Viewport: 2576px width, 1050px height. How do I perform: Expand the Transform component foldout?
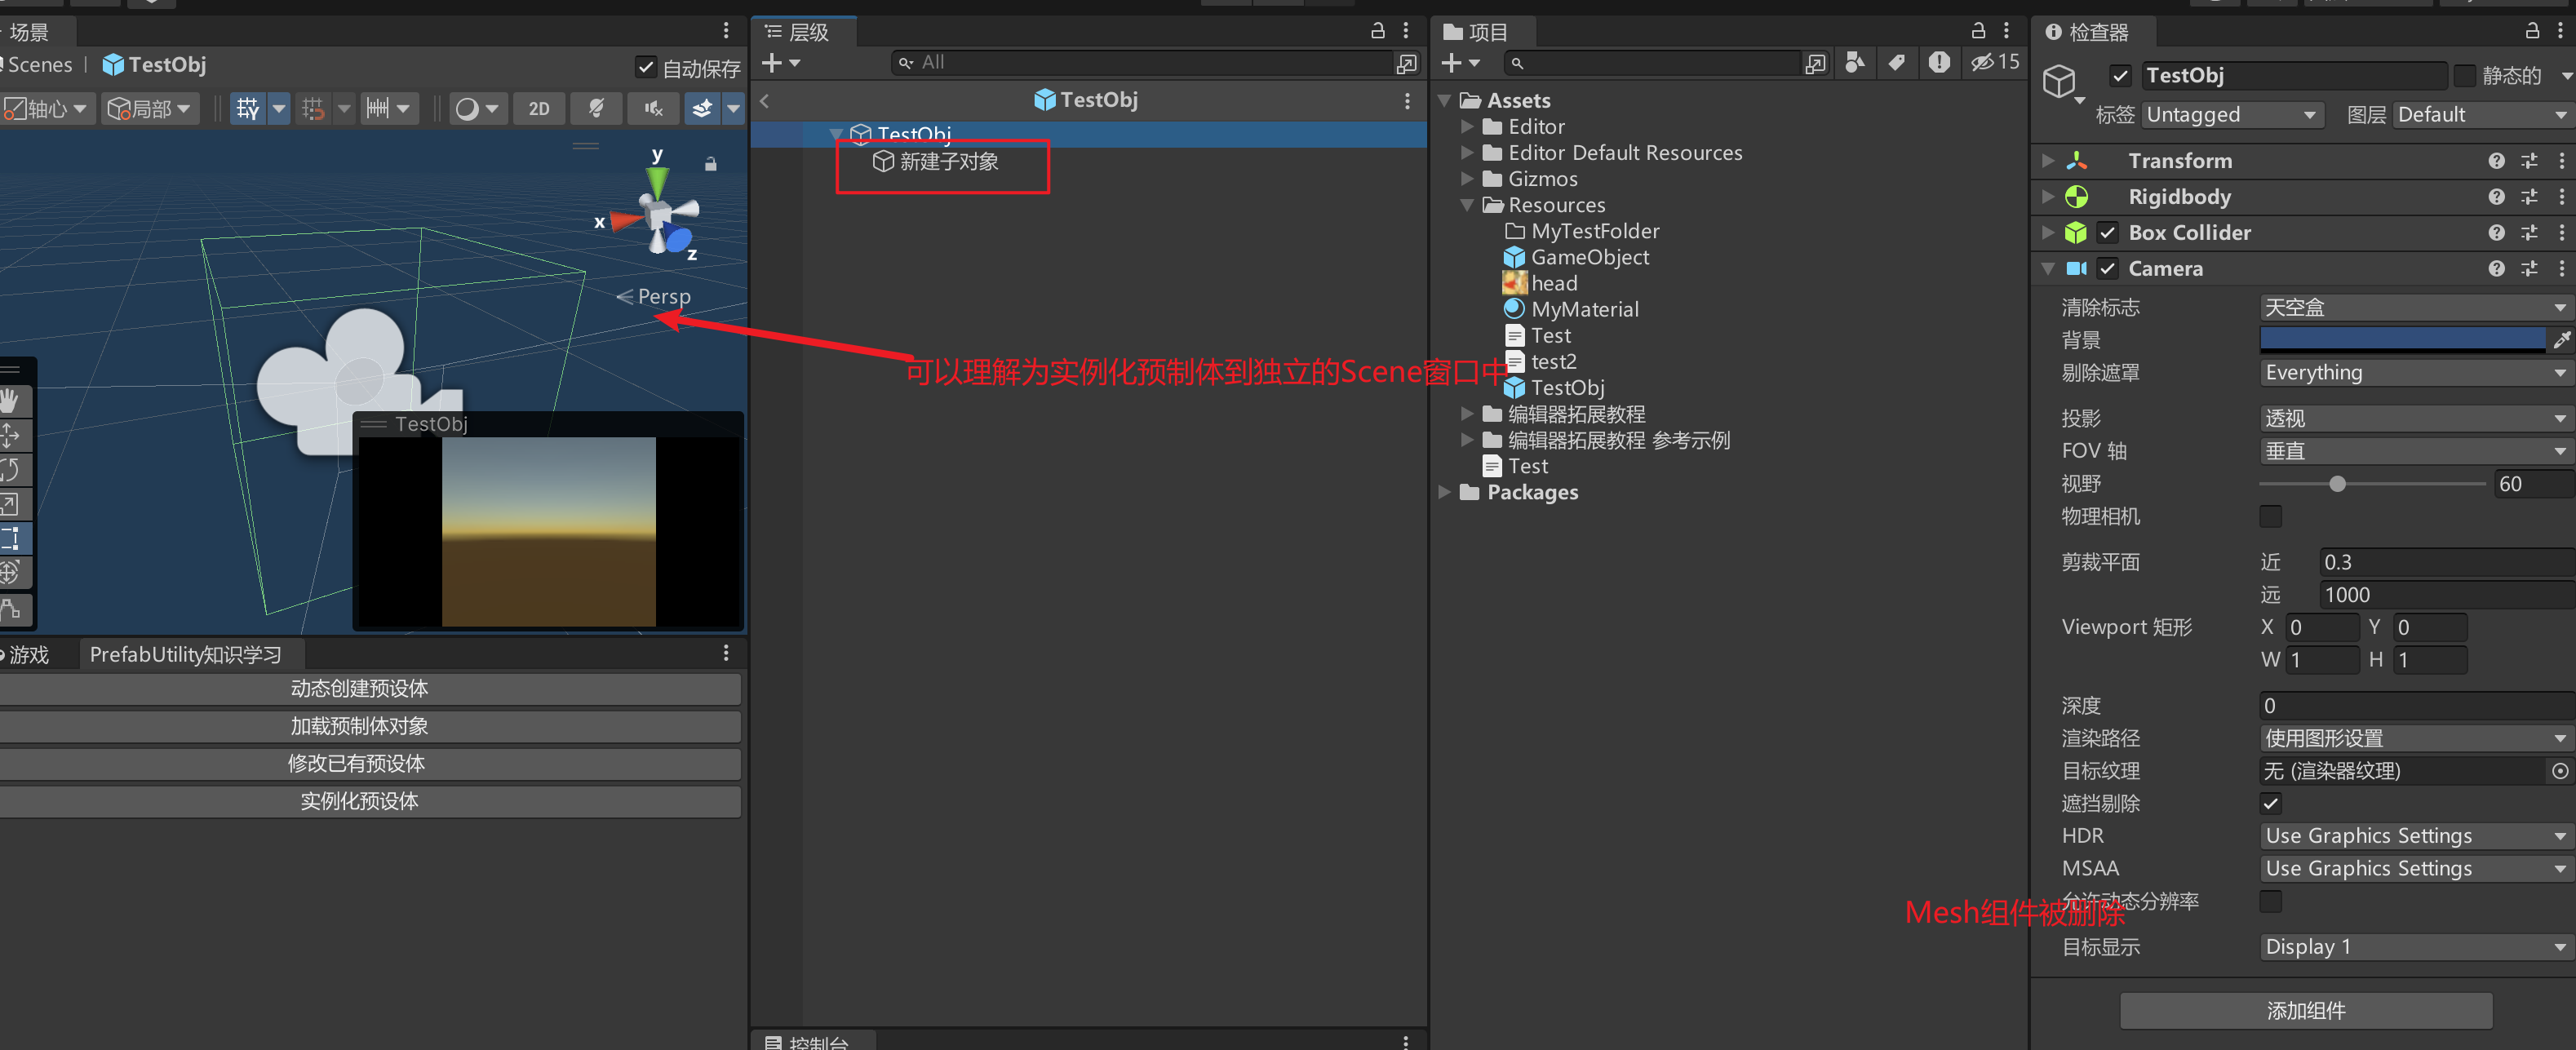coord(2047,160)
